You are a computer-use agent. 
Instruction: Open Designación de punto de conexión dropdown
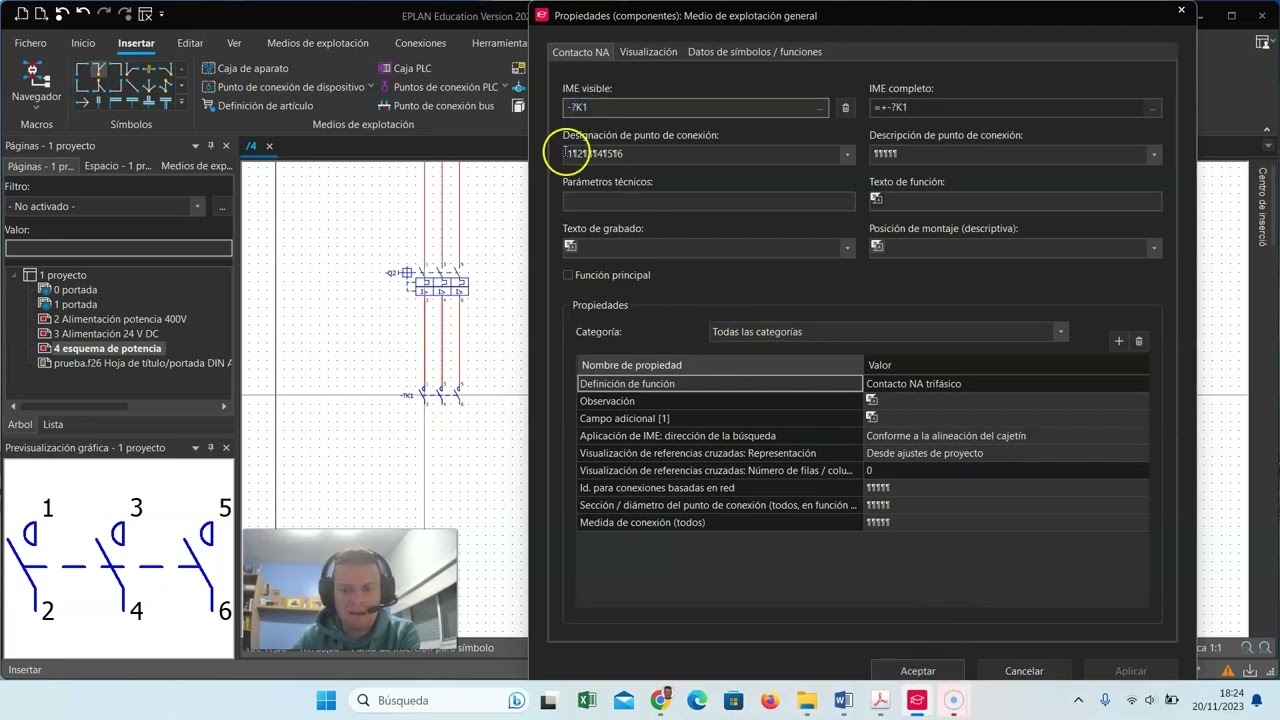[x=847, y=154]
